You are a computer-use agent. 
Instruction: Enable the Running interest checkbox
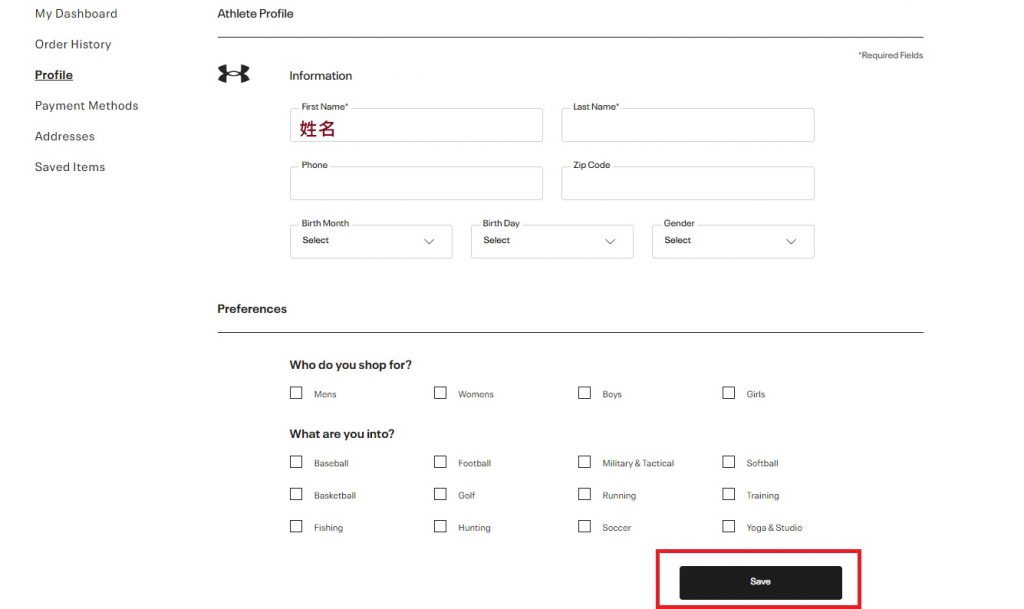(584, 494)
